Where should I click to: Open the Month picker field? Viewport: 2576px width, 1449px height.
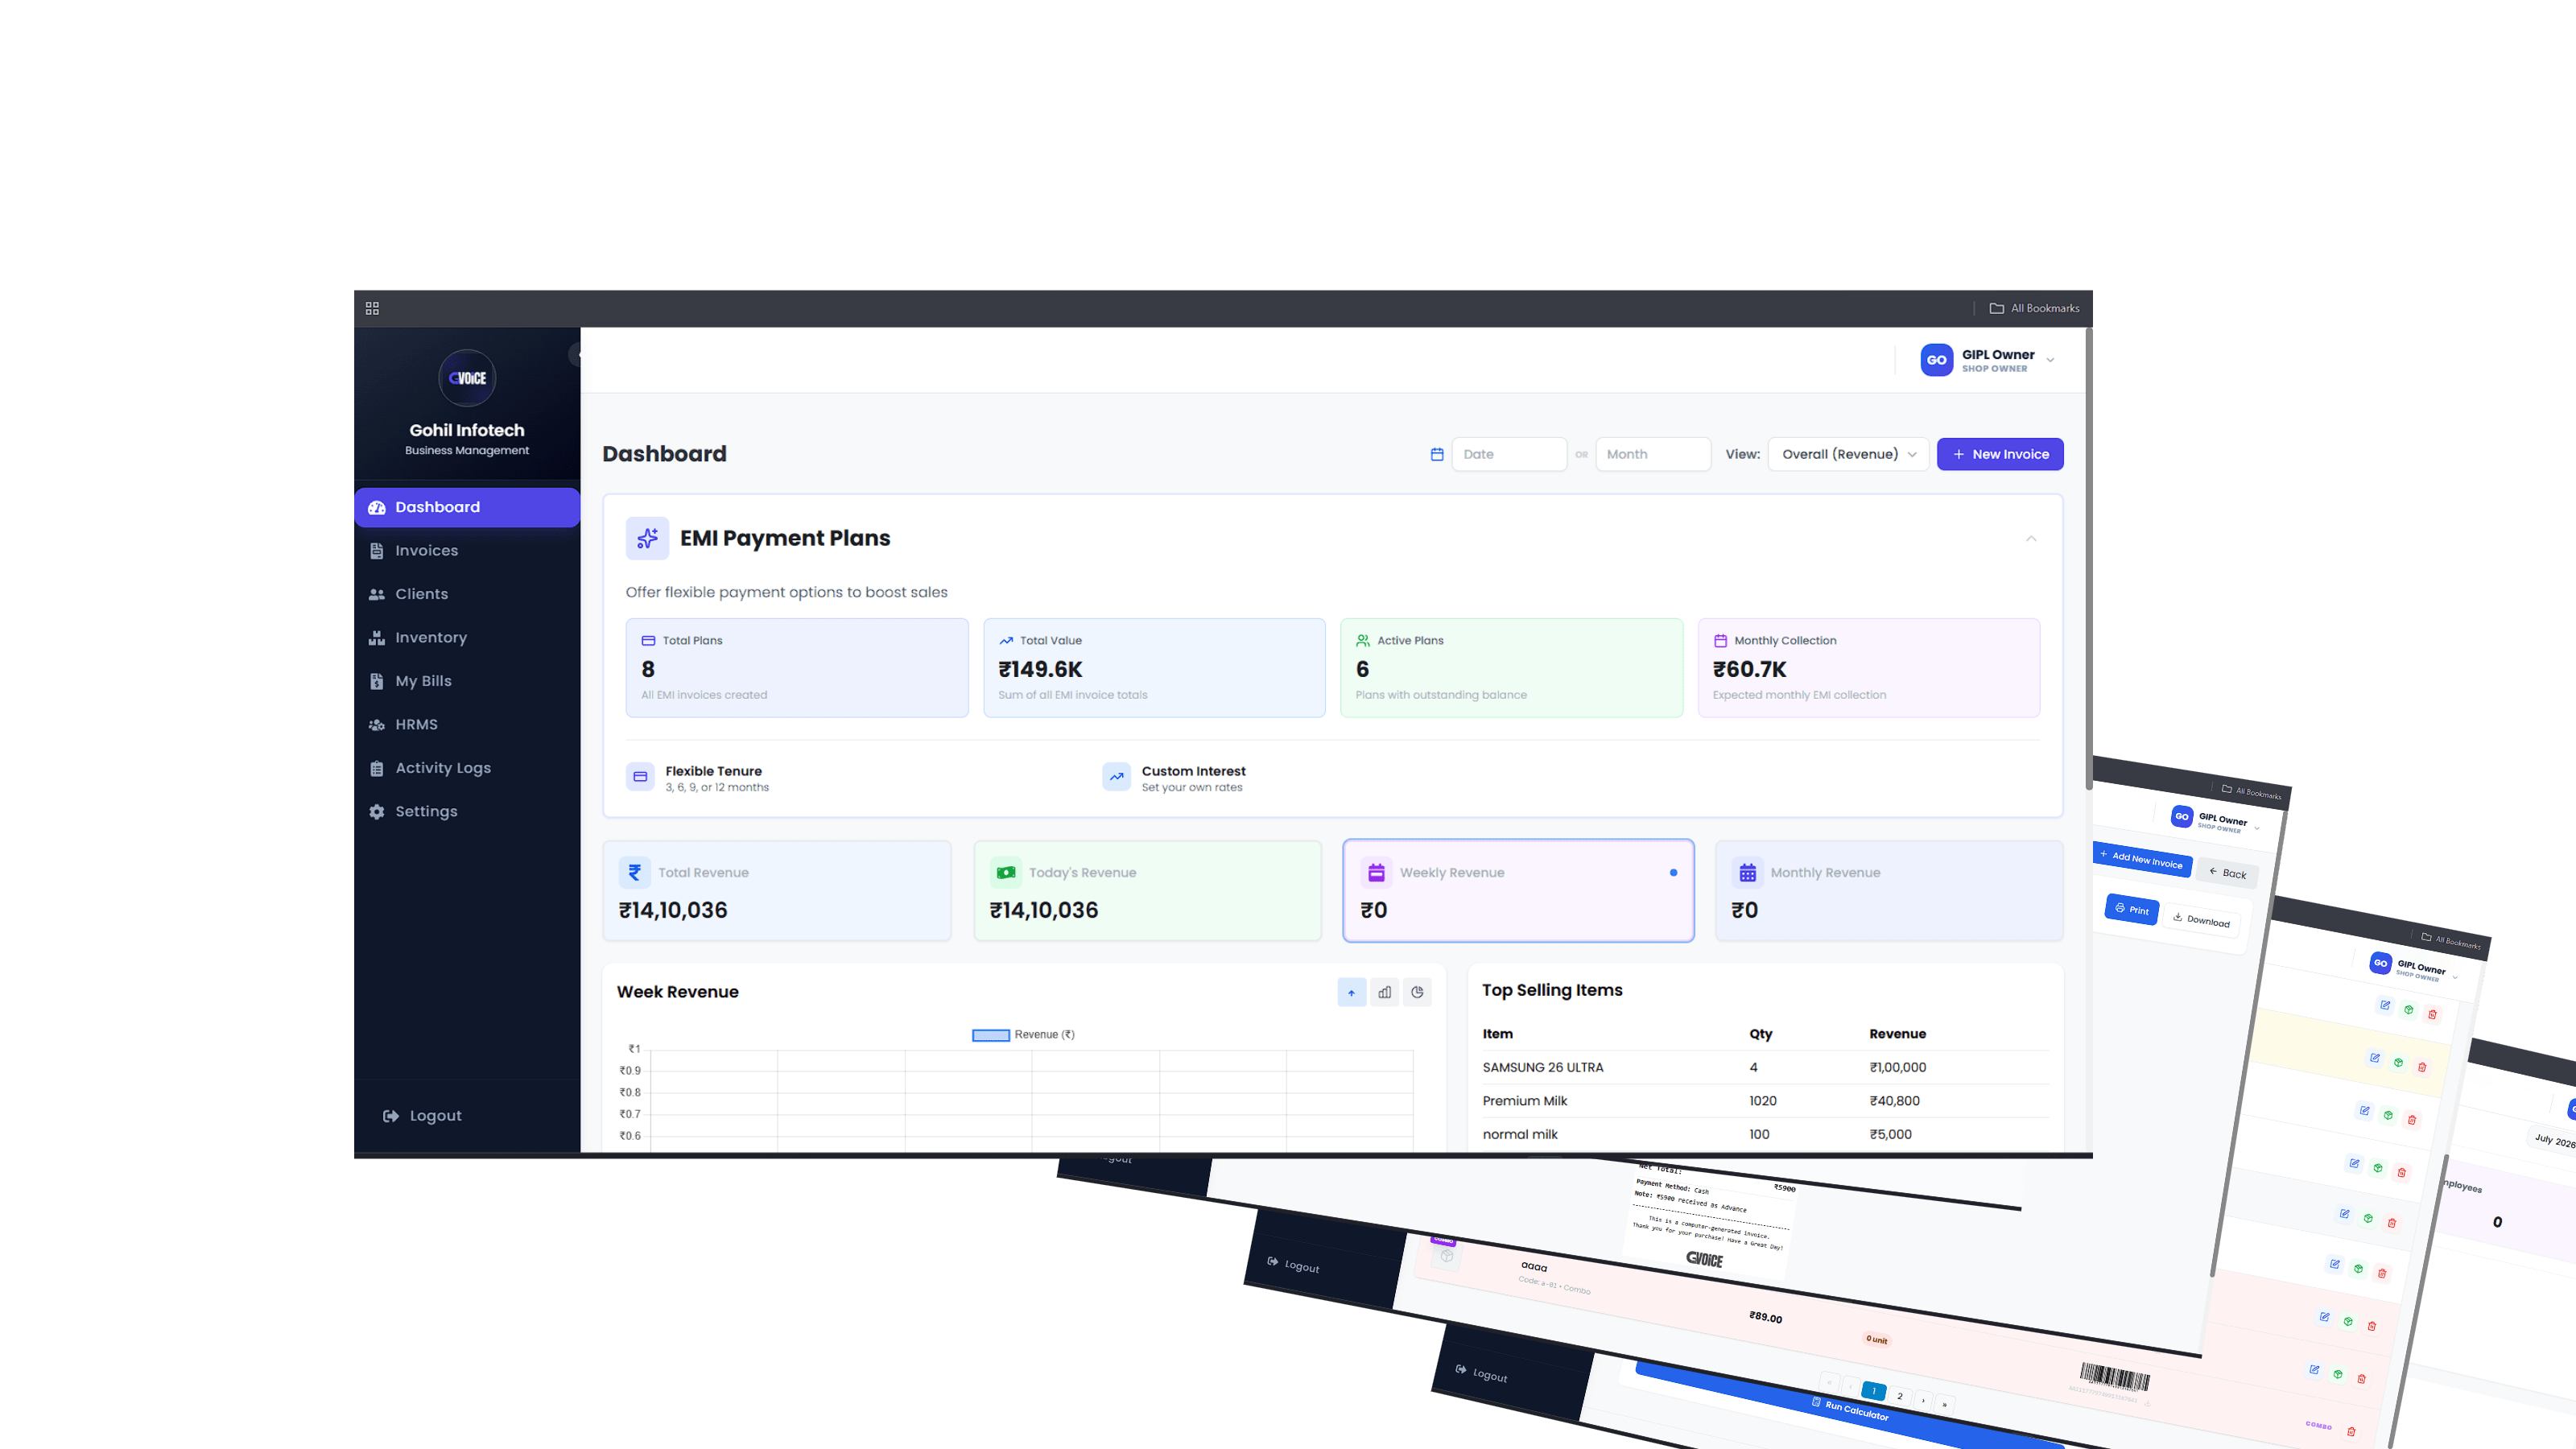1653,454
